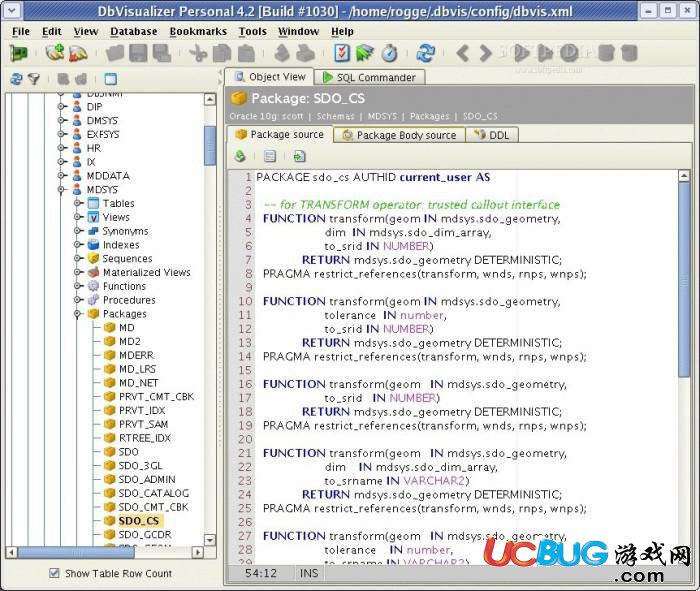
Task: Open the File menu
Action: pyautogui.click(x=21, y=32)
